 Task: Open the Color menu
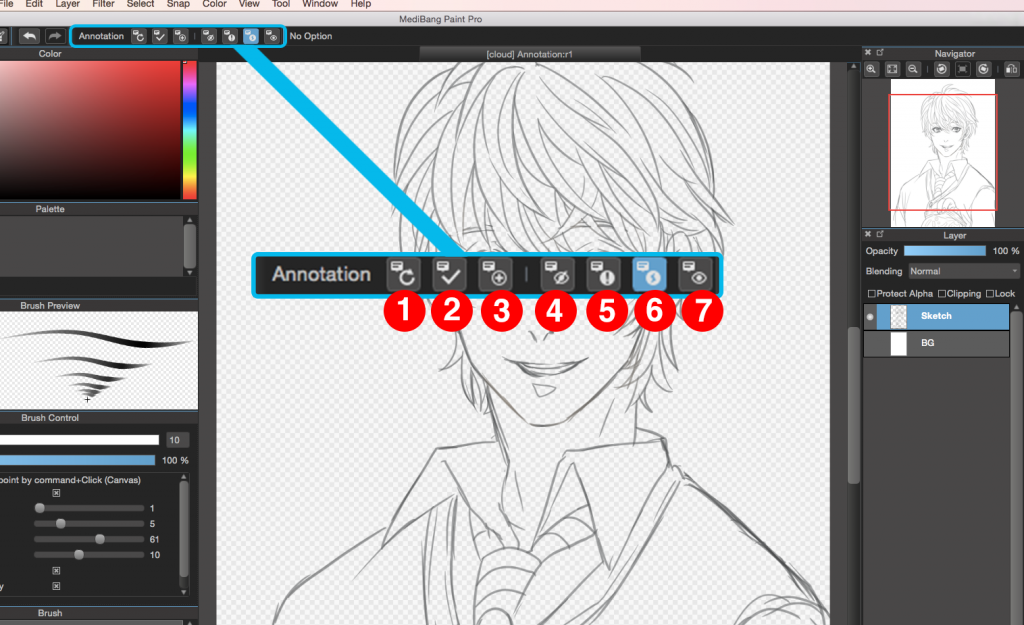coord(214,4)
